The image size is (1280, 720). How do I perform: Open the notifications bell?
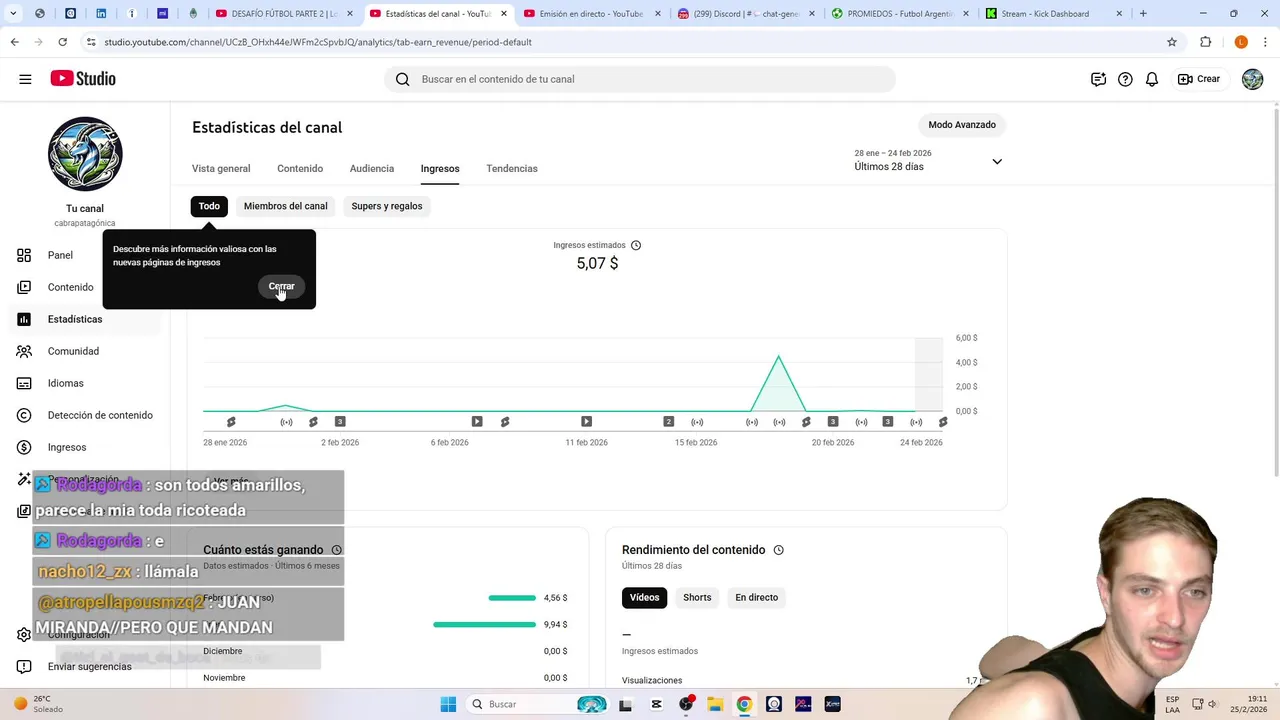click(x=1152, y=79)
